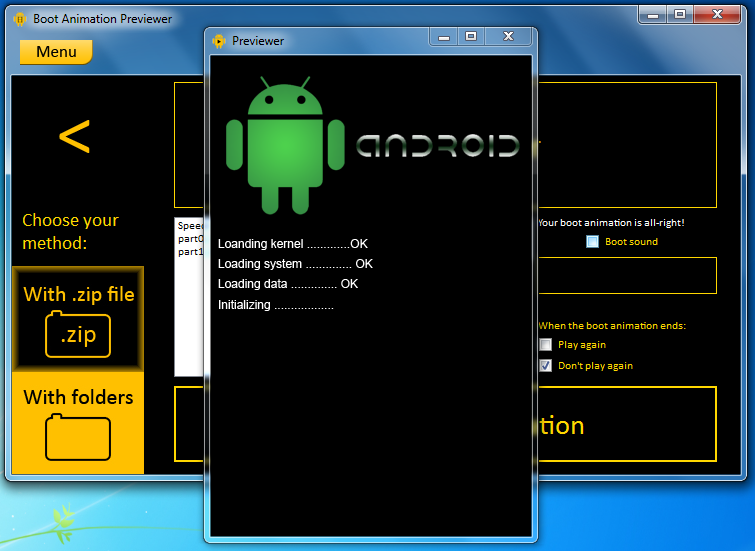Screen dimensions: 755x551
Task: Click 'Your boot animation is all-right!' message
Action: 612,223
